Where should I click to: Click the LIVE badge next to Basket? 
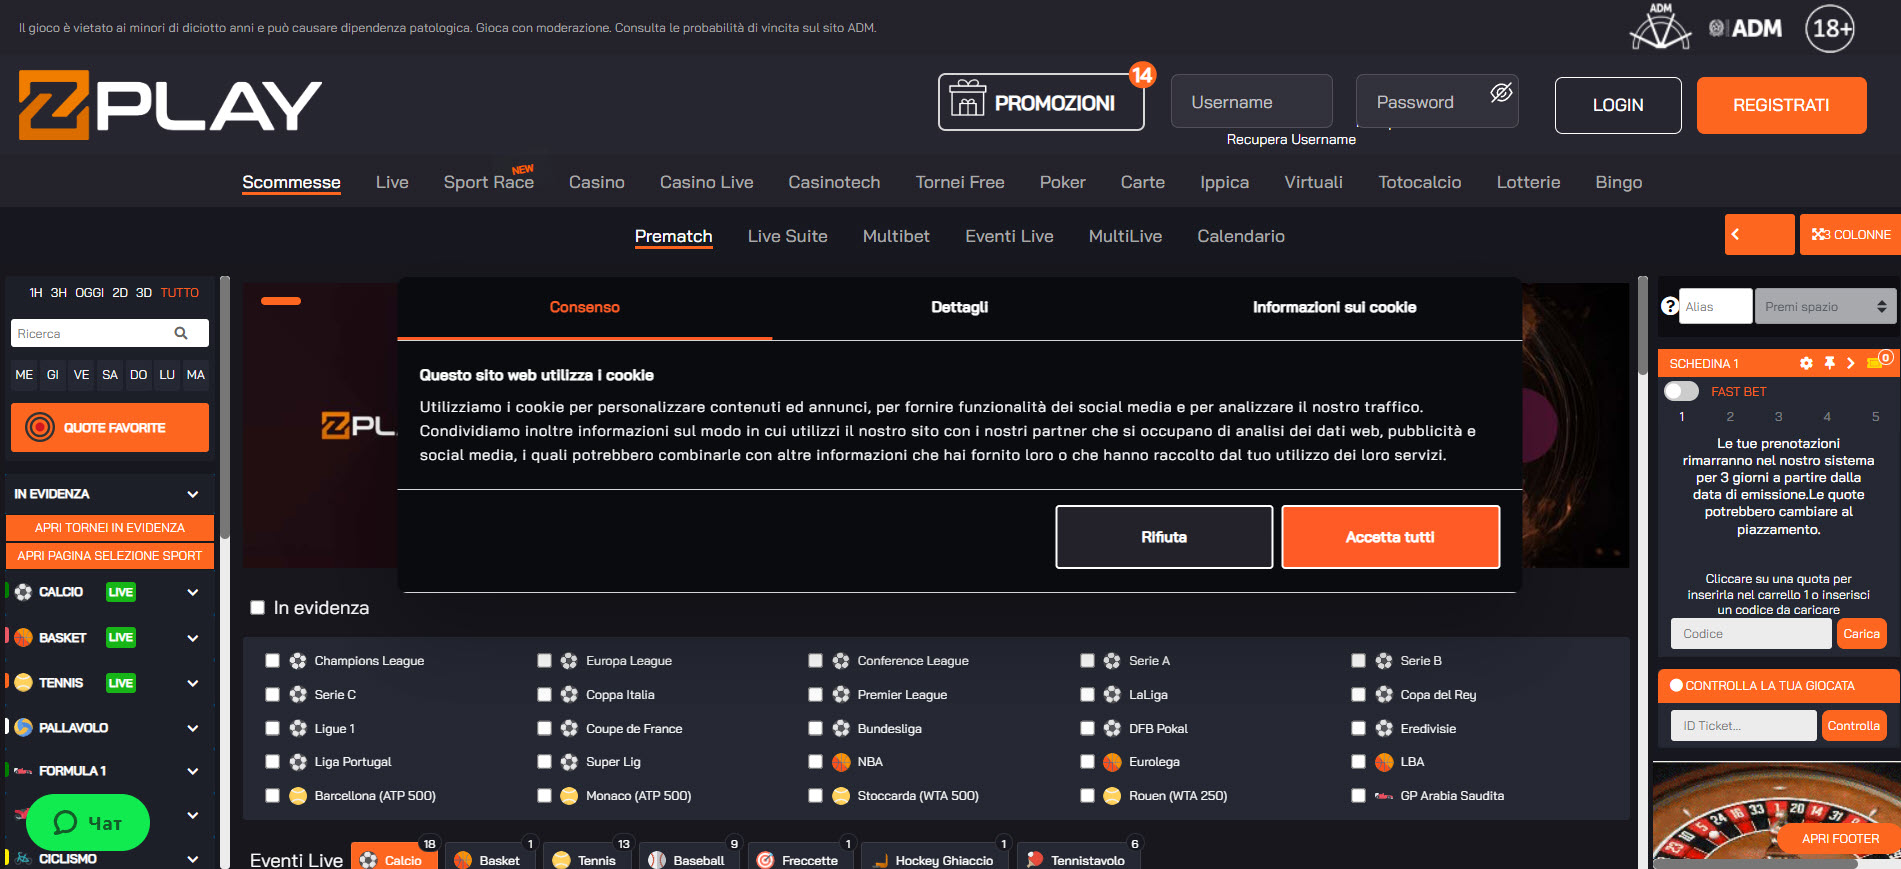pos(121,637)
